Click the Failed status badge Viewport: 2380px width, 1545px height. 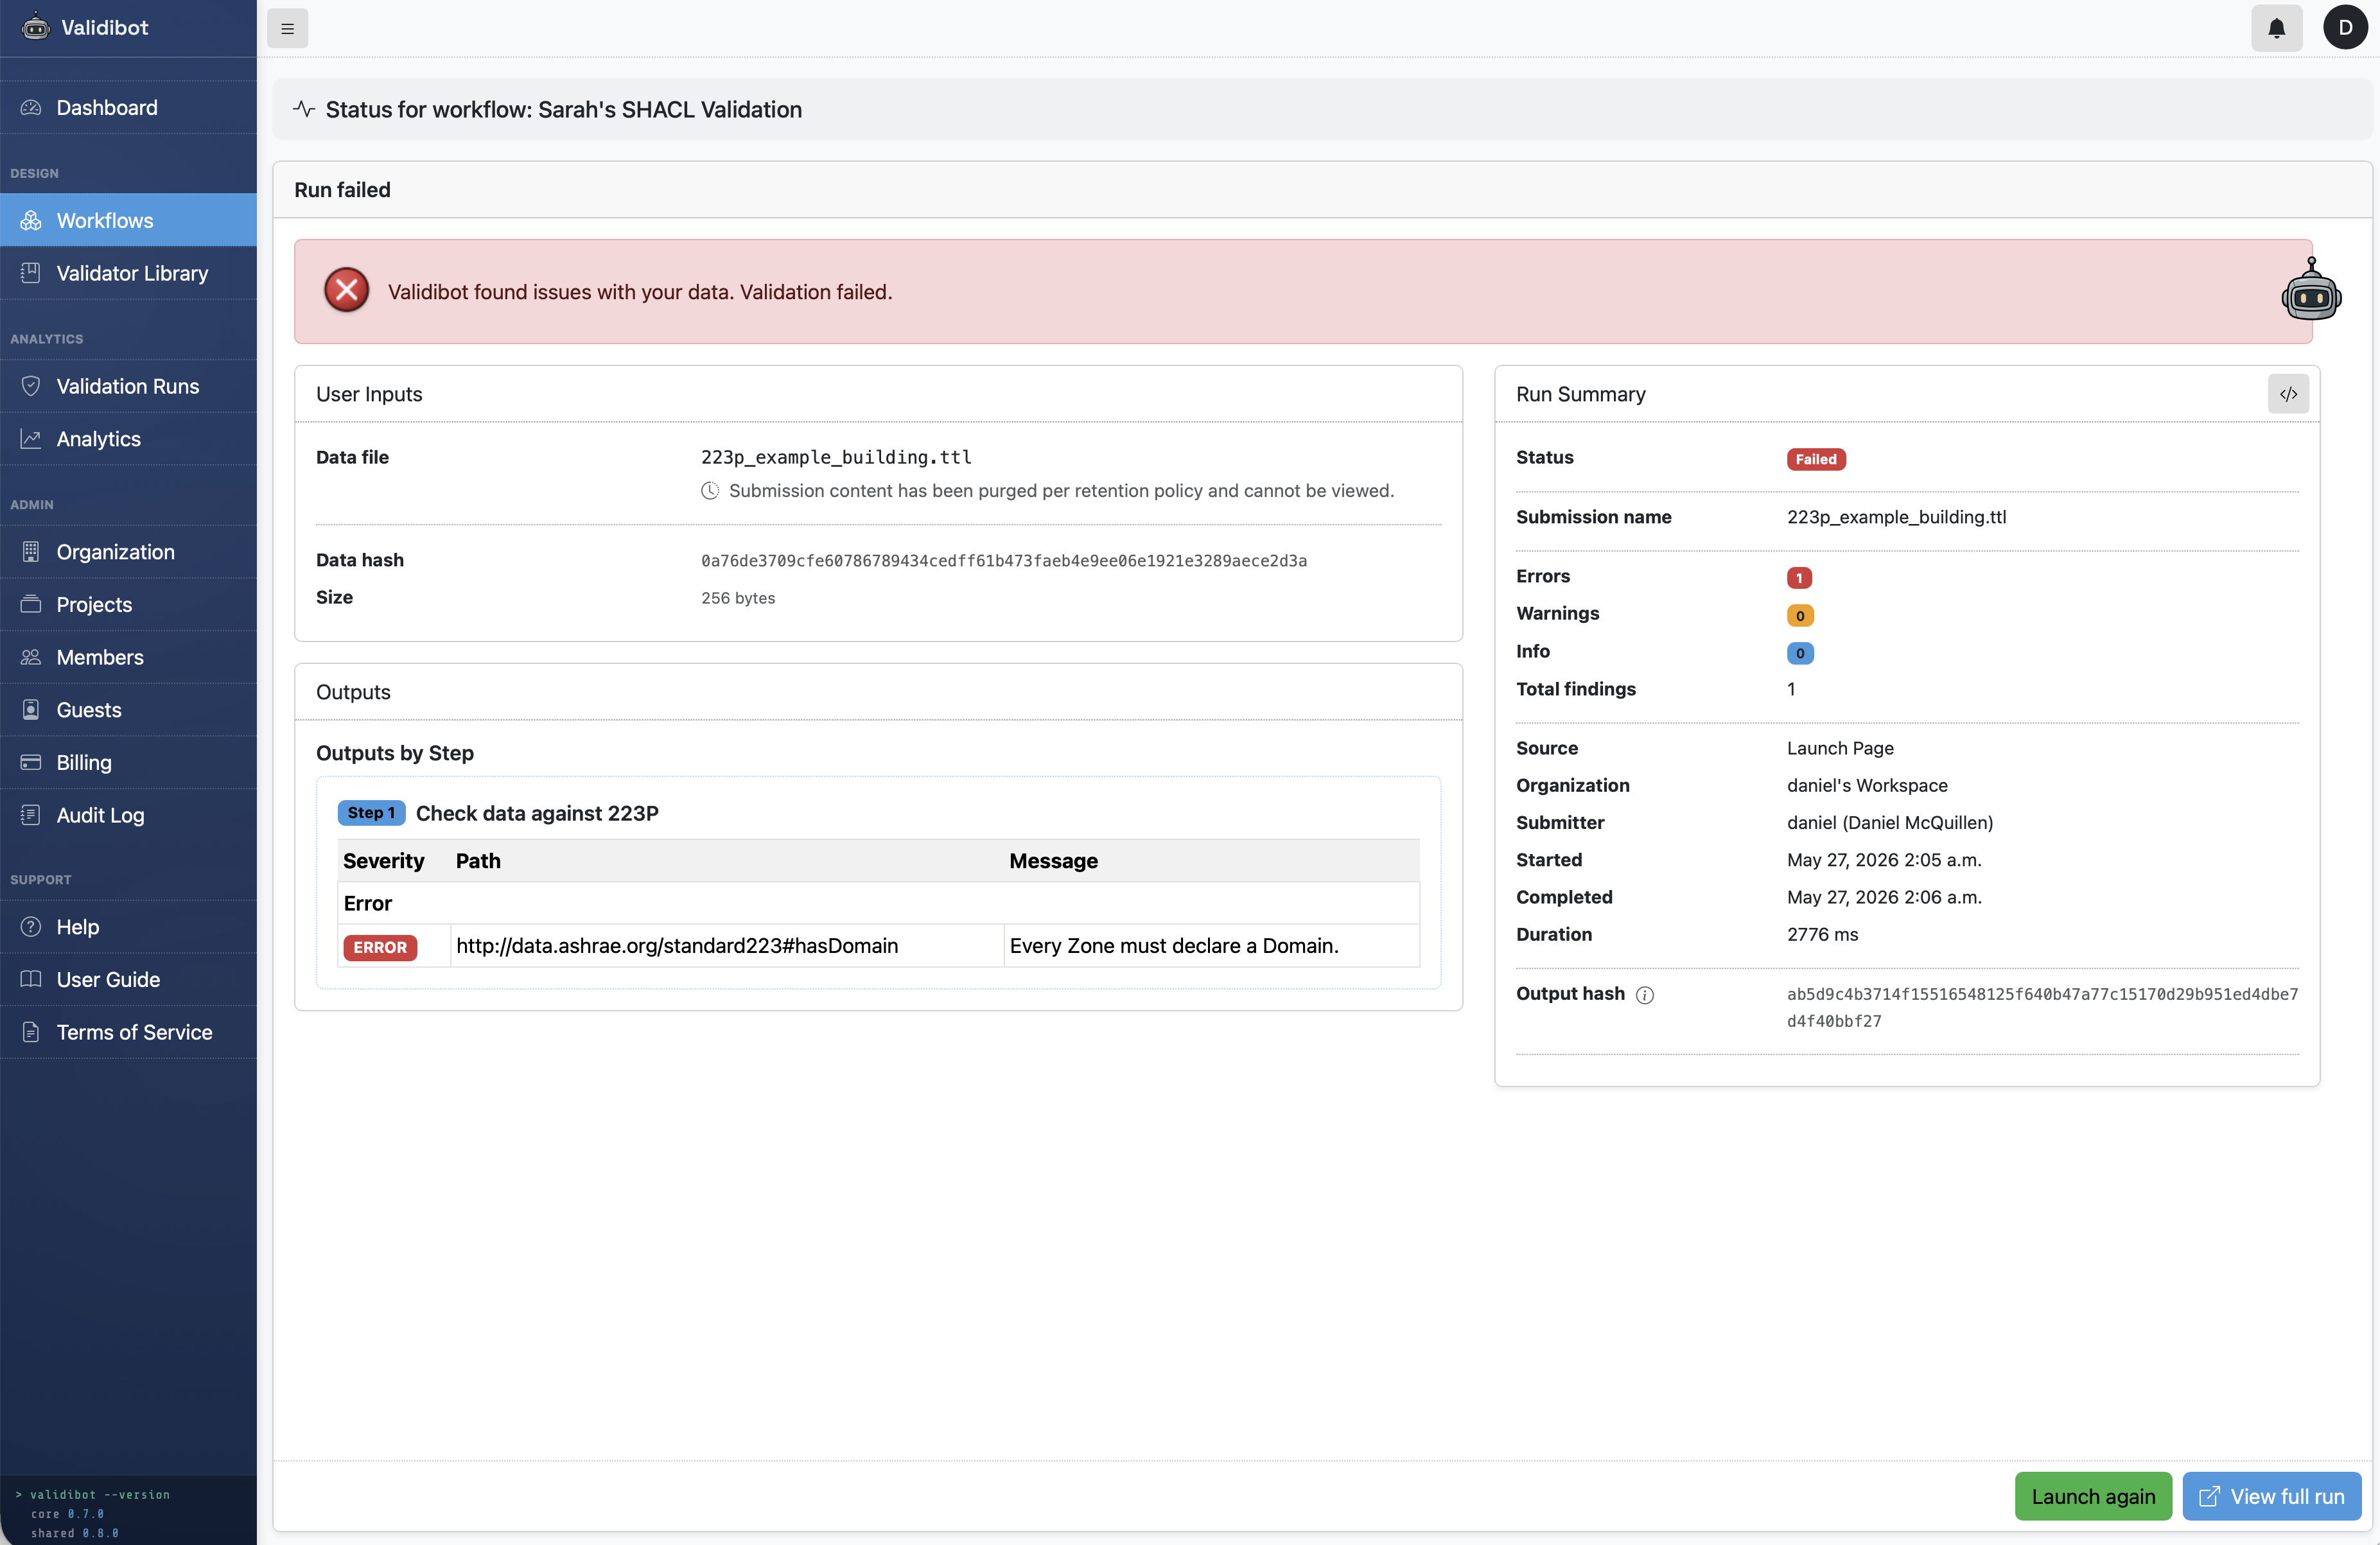[x=1816, y=459]
